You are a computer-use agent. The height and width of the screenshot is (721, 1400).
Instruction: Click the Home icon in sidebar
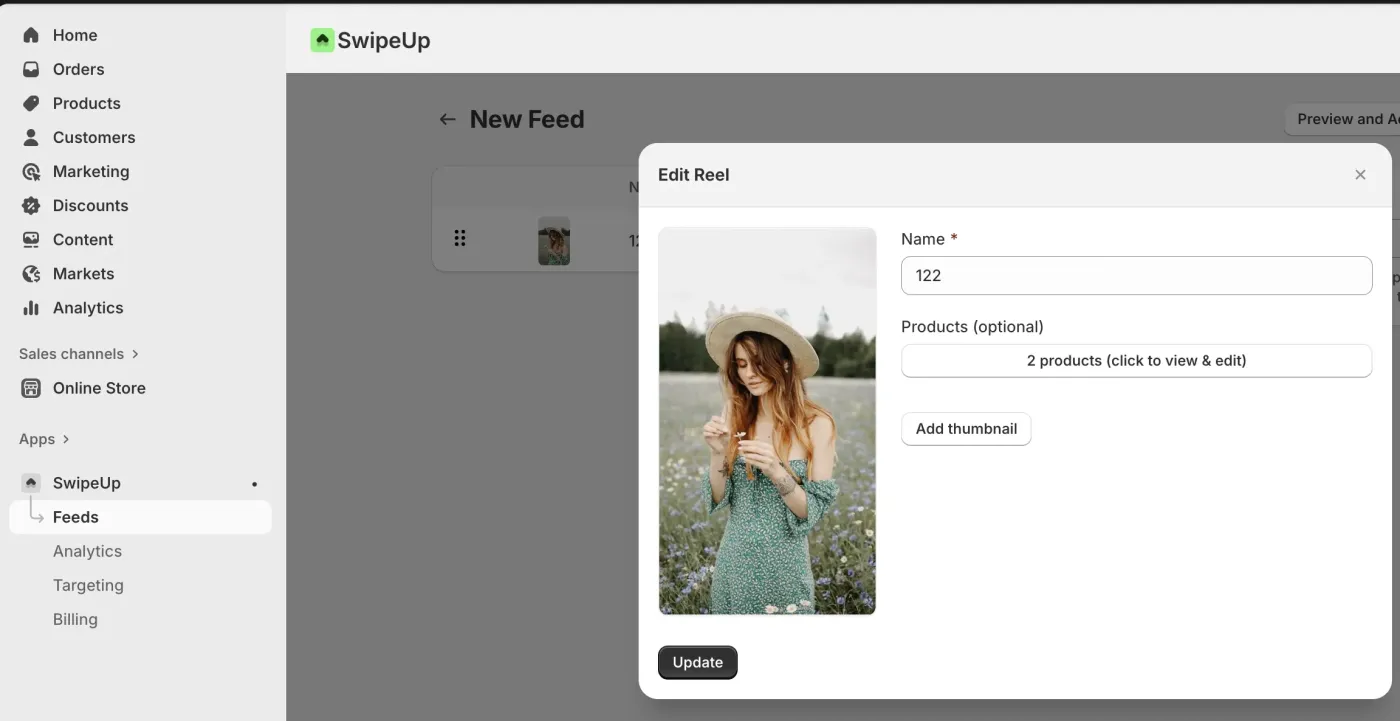tap(31, 35)
